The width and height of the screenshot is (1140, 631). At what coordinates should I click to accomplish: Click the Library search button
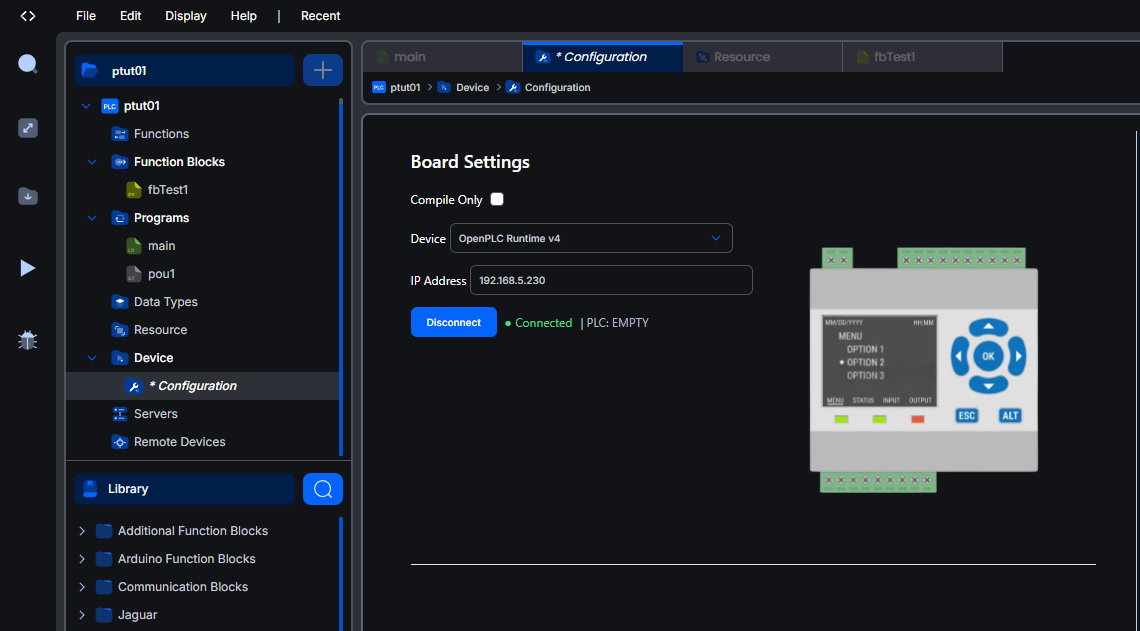coord(322,489)
